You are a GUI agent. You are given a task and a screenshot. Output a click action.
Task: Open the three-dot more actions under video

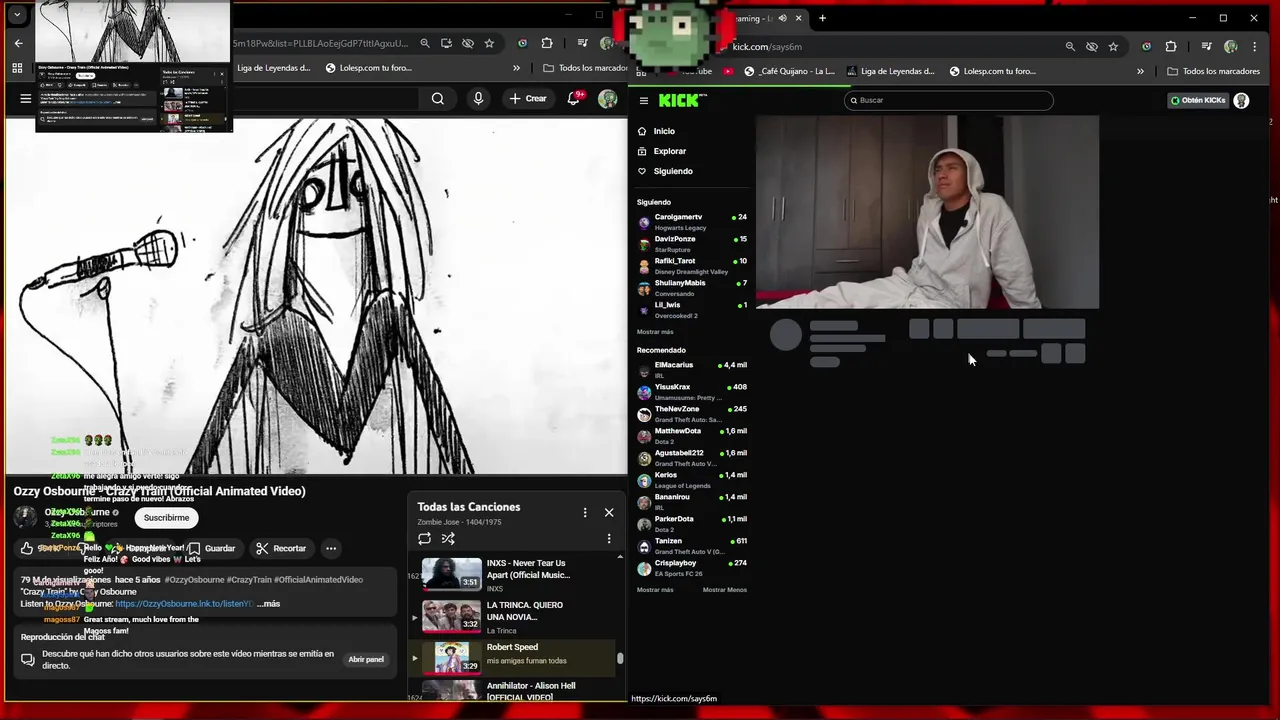coord(331,548)
